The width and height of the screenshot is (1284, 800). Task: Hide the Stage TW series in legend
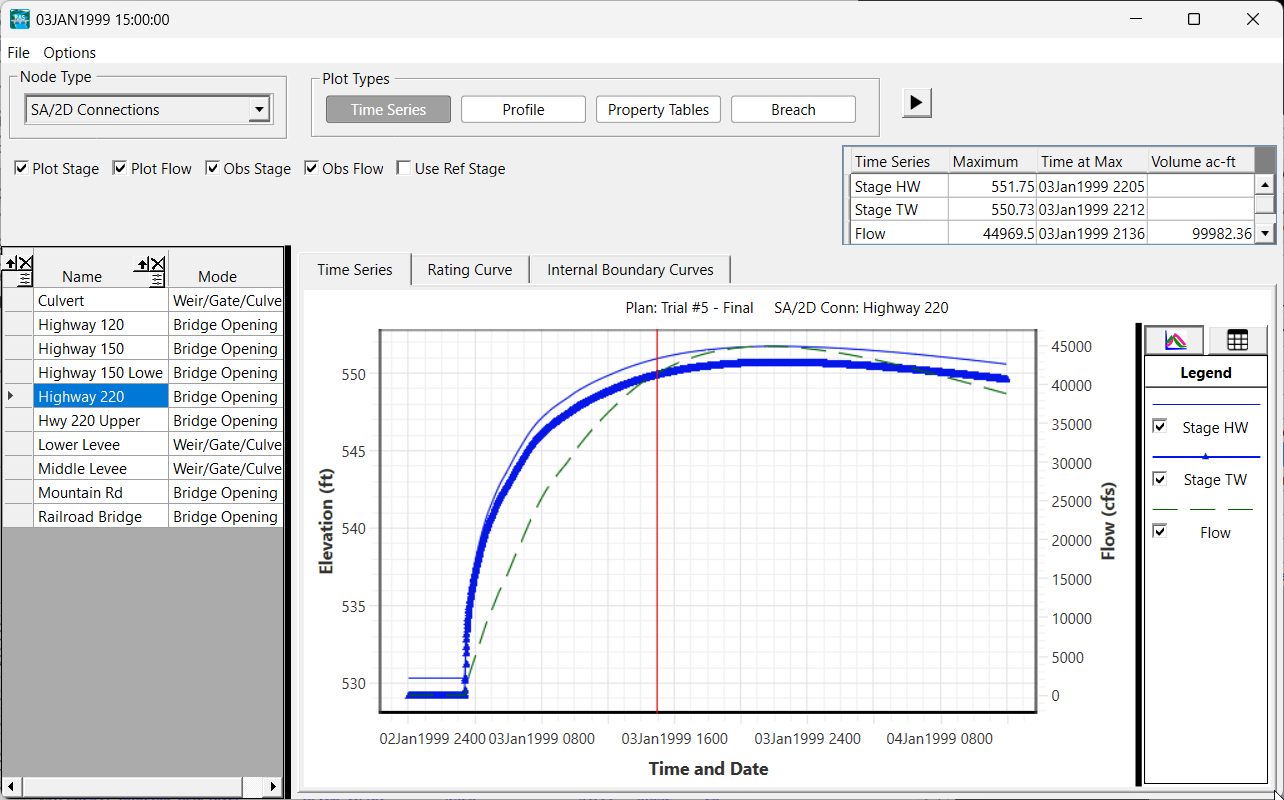point(1160,479)
